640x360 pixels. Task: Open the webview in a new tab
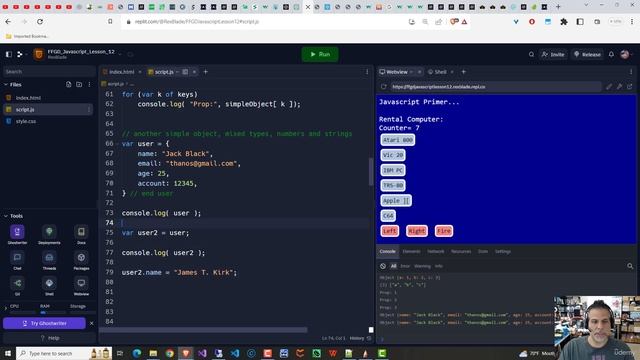[x=630, y=87]
